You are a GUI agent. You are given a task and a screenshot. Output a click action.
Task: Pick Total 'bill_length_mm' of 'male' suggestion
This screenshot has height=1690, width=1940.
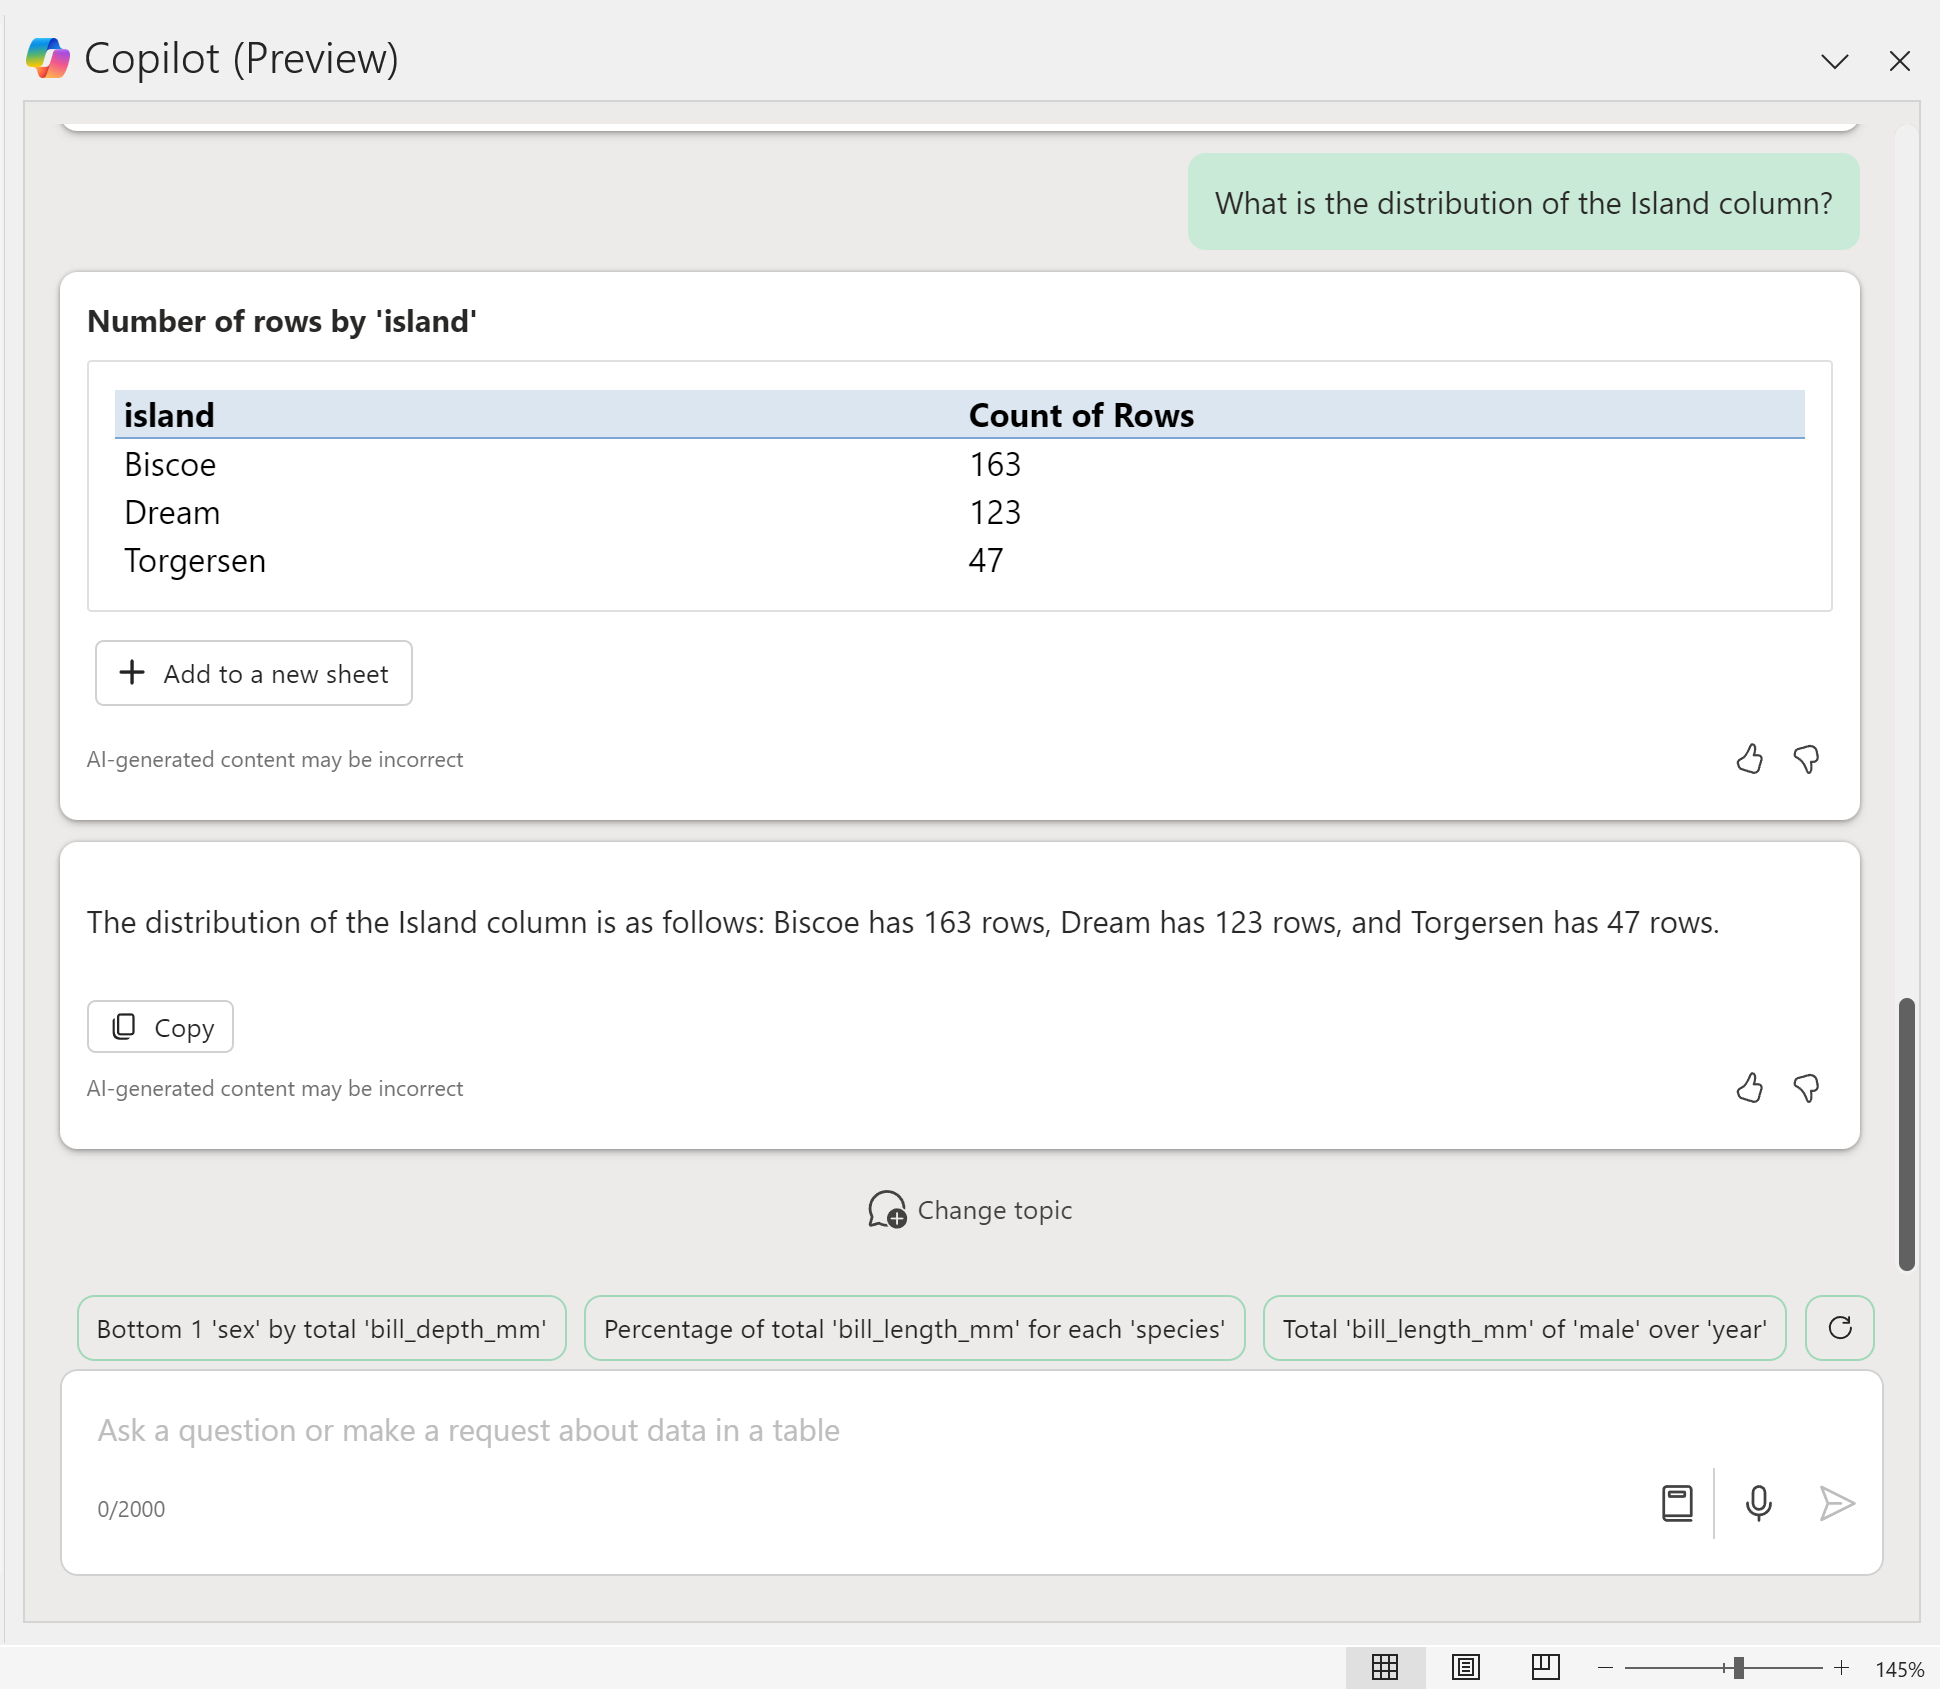(1524, 1329)
